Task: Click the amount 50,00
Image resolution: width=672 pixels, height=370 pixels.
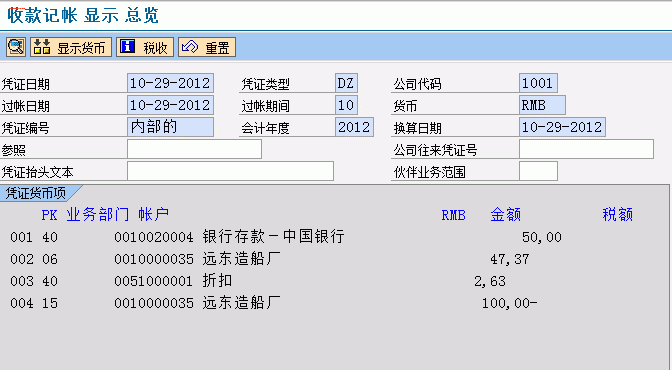Action: click(542, 237)
